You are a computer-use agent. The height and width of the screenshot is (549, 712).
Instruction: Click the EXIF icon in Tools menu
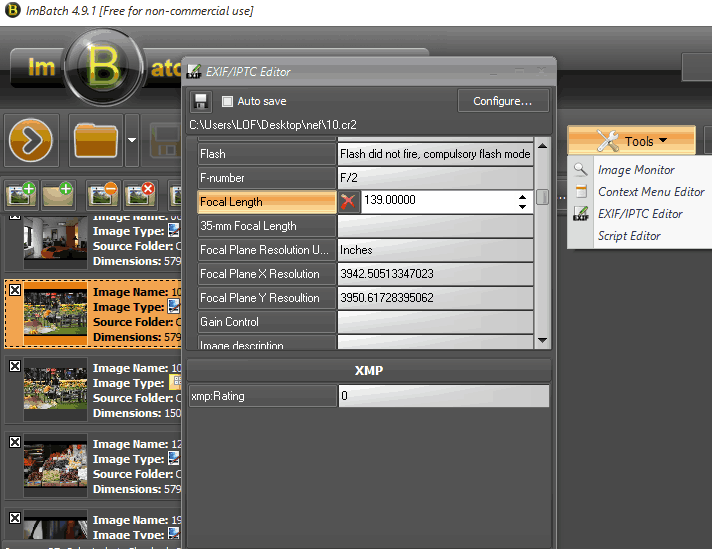click(x=581, y=213)
